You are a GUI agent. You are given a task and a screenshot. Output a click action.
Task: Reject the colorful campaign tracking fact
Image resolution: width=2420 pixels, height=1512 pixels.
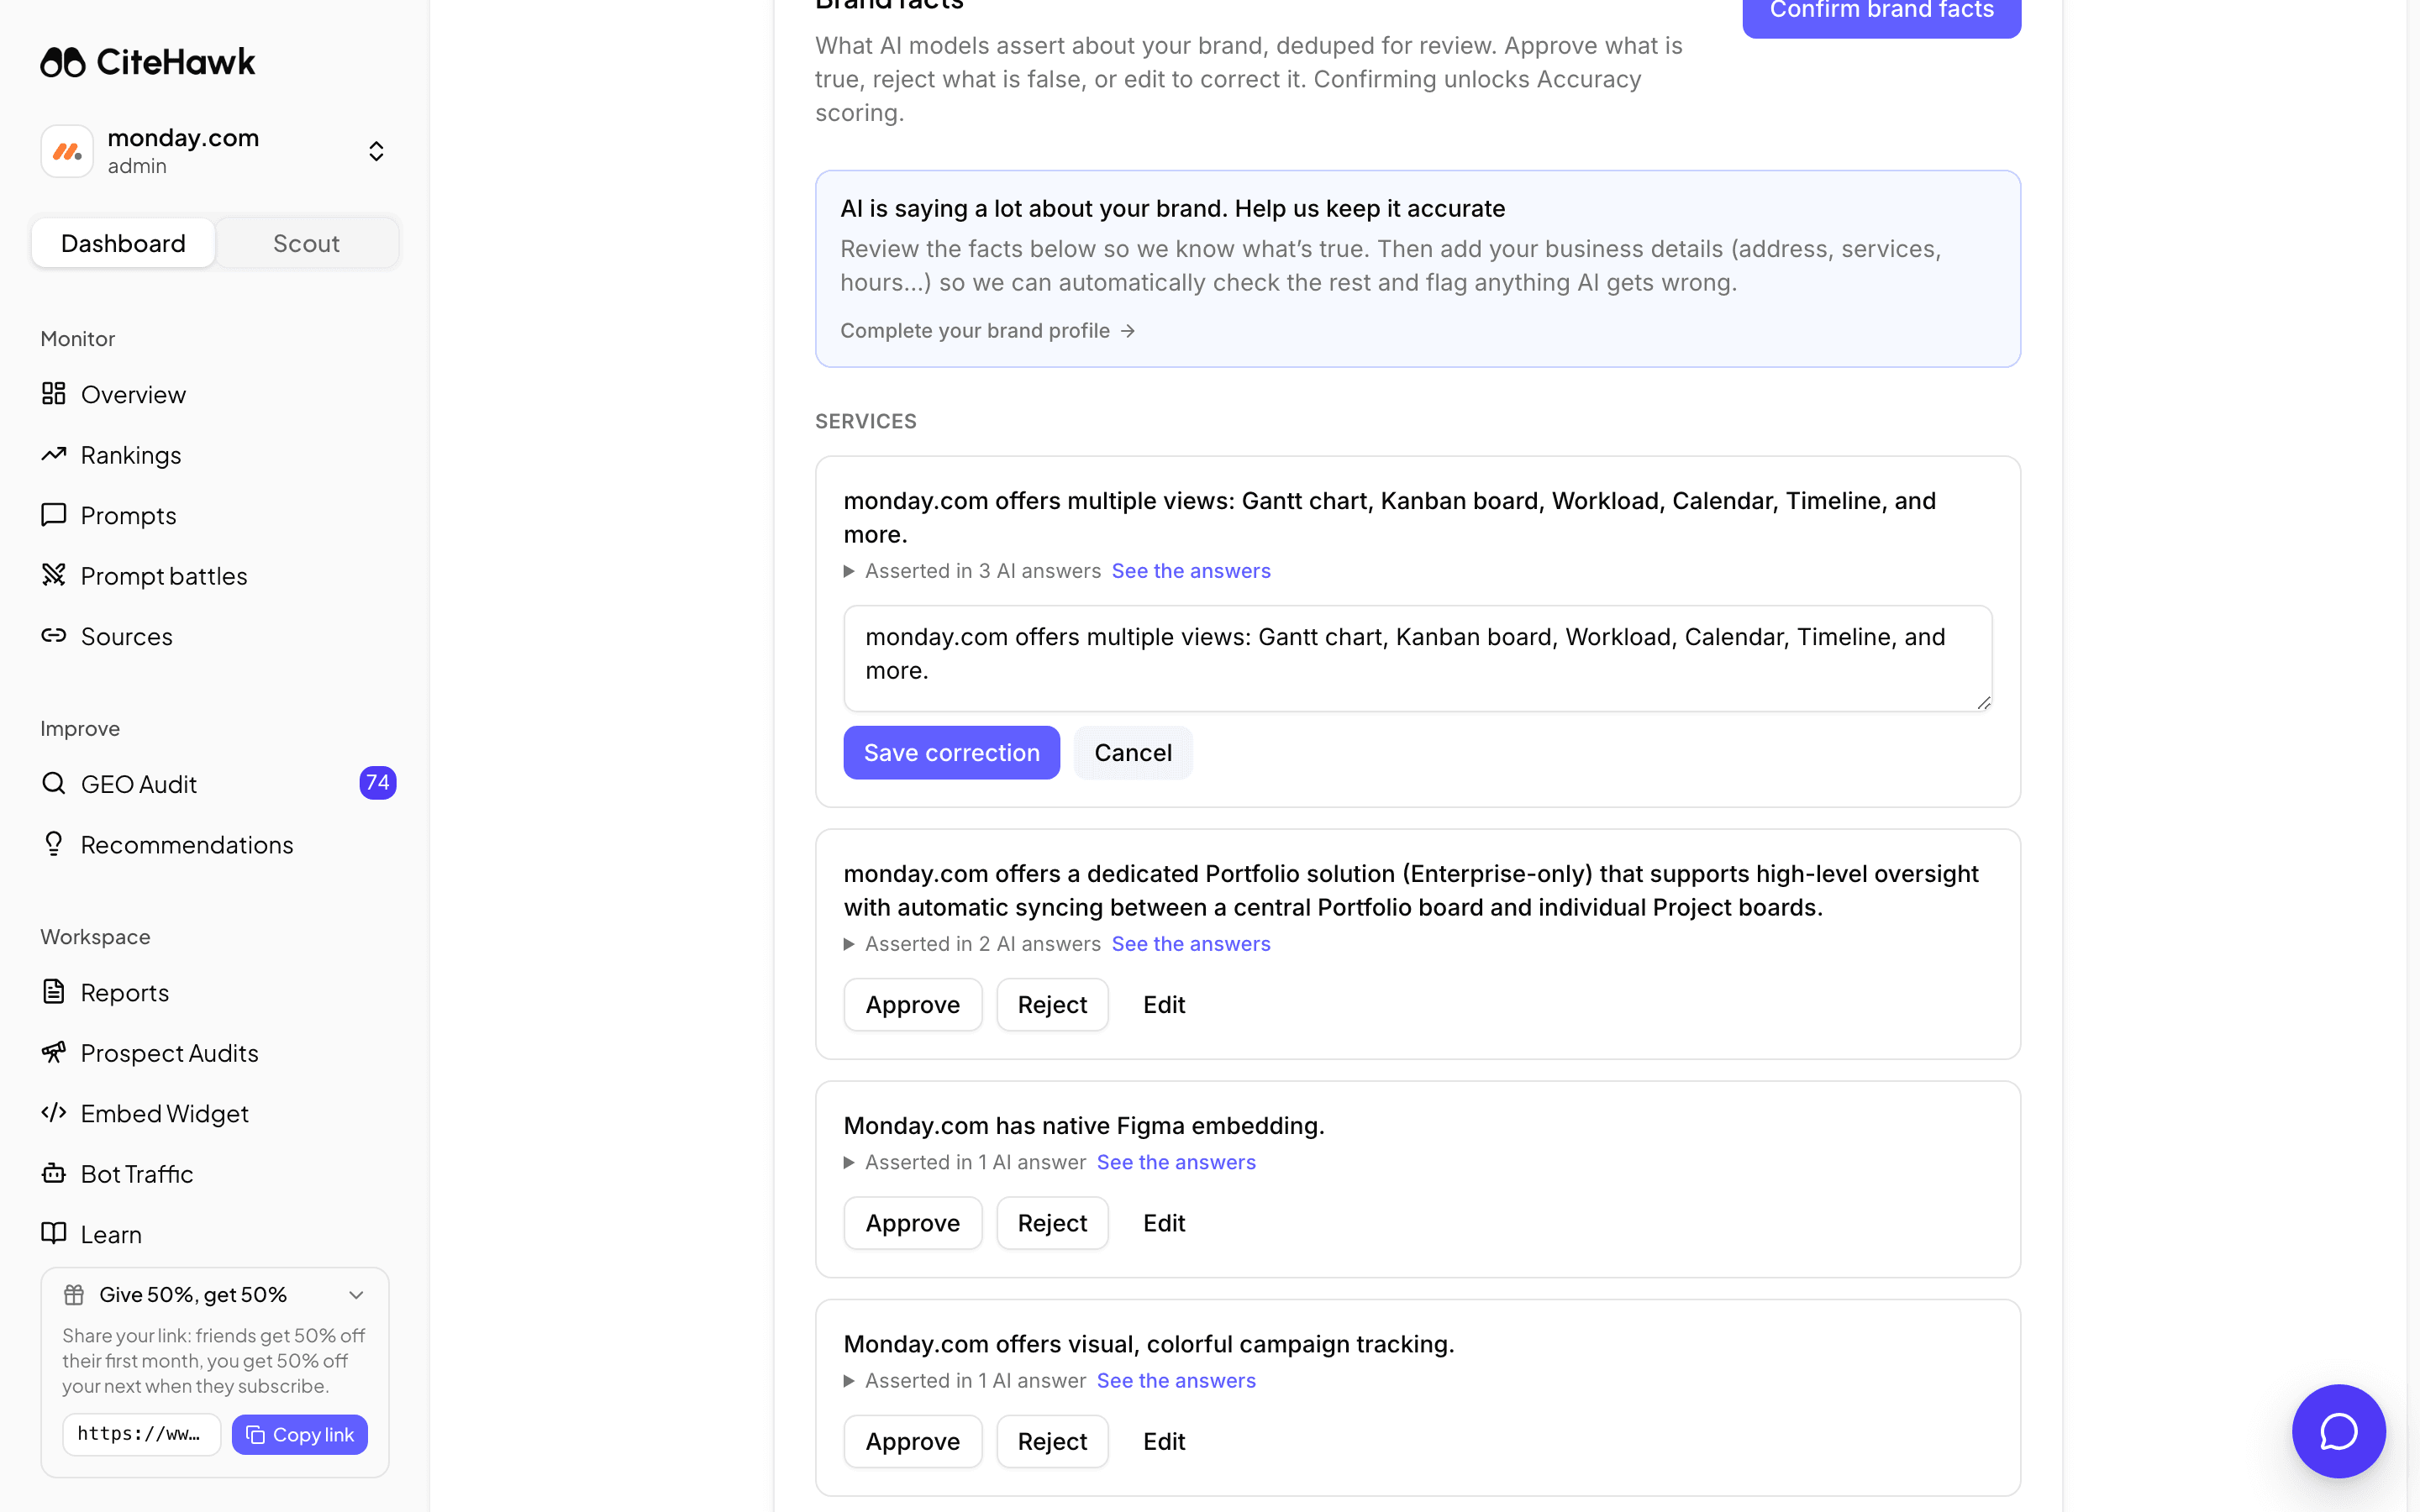click(1052, 1441)
